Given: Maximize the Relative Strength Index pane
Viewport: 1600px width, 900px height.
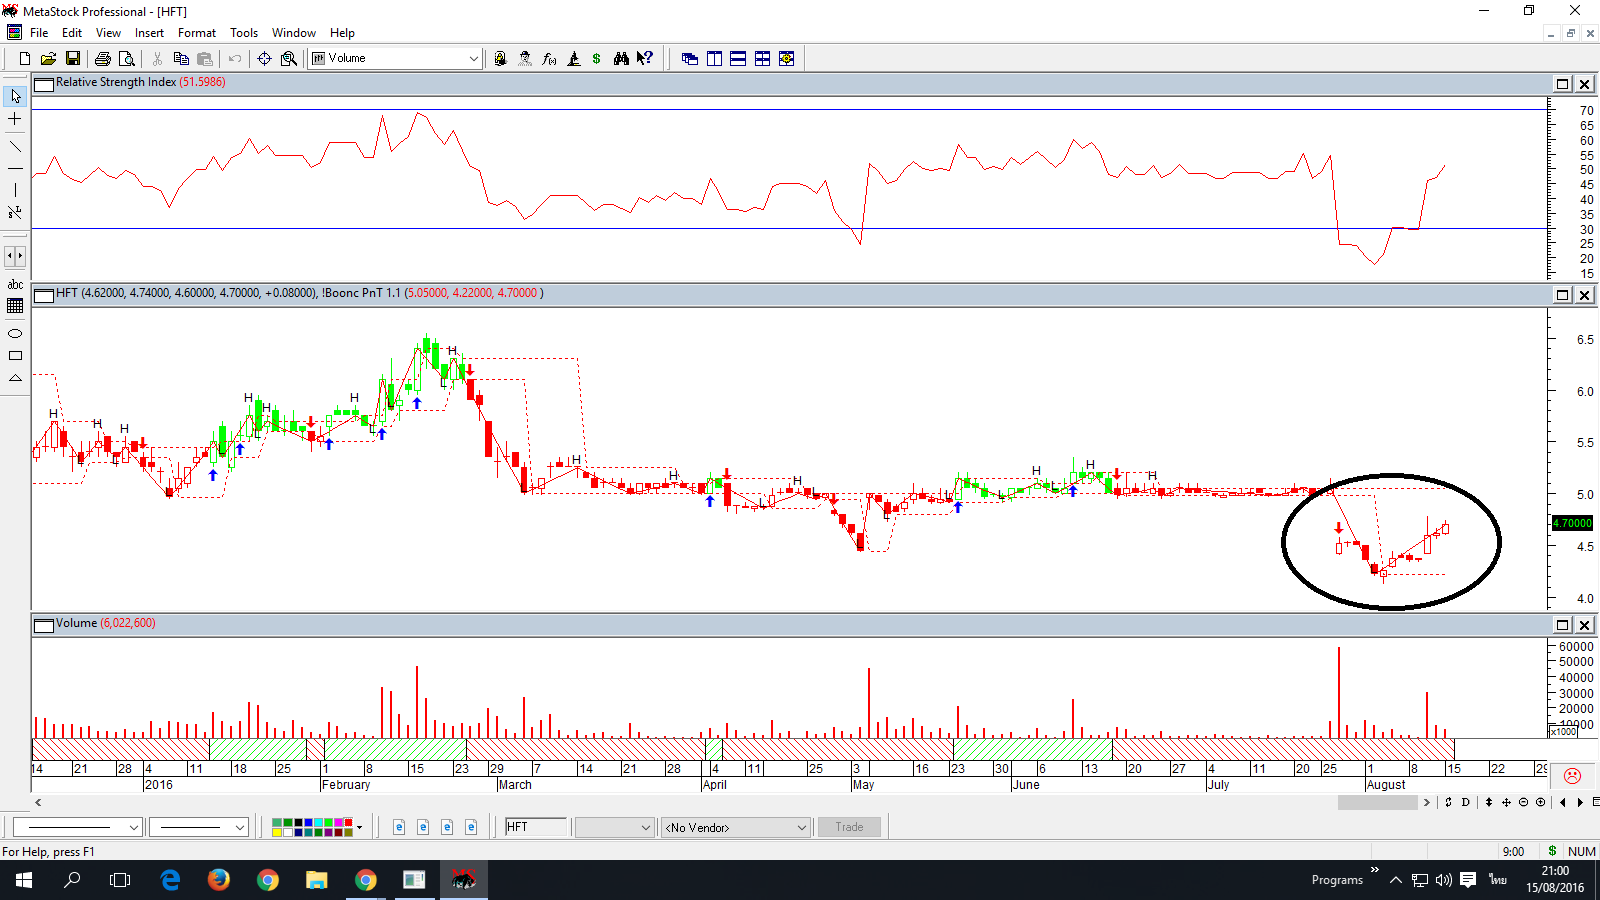Looking at the screenshot, I should pos(1563,84).
